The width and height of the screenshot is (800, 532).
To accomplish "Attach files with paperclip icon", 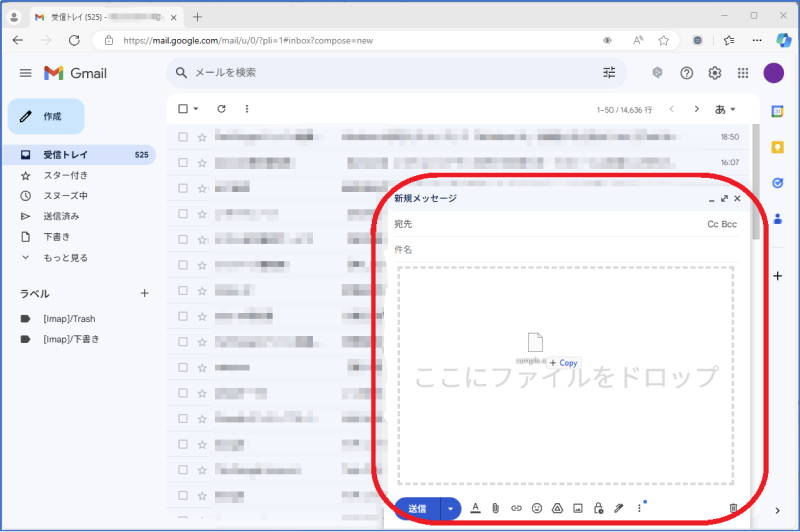I will point(495,508).
